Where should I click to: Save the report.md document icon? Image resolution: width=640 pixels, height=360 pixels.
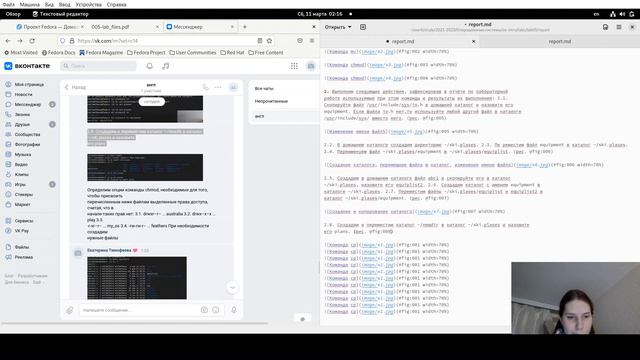click(605, 27)
